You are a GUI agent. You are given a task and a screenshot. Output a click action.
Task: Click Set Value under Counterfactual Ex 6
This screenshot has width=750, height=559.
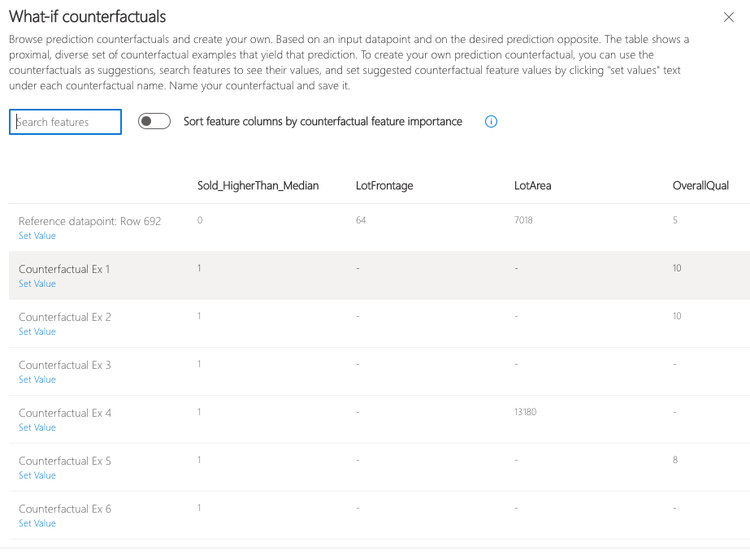tap(37, 524)
